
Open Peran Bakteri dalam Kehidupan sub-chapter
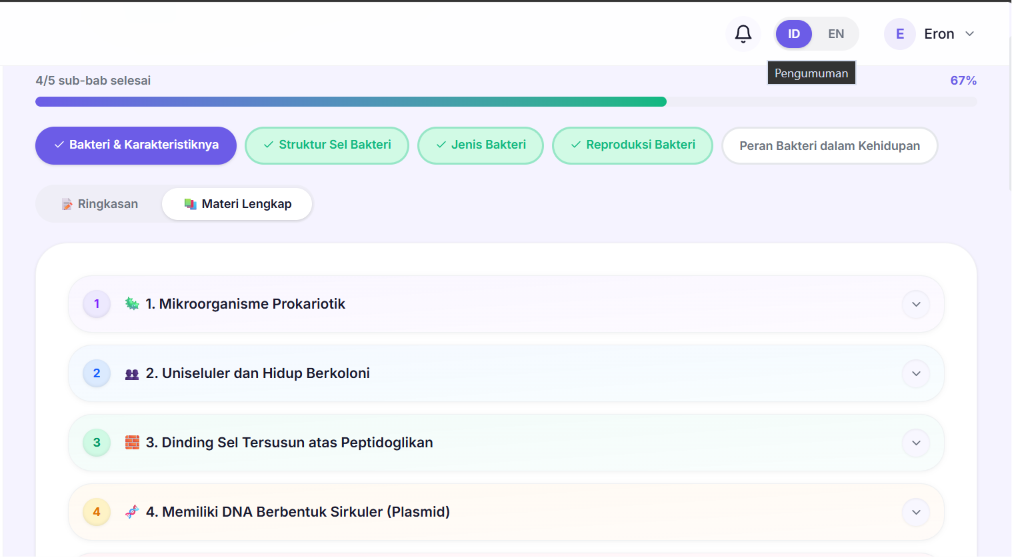[x=829, y=146]
